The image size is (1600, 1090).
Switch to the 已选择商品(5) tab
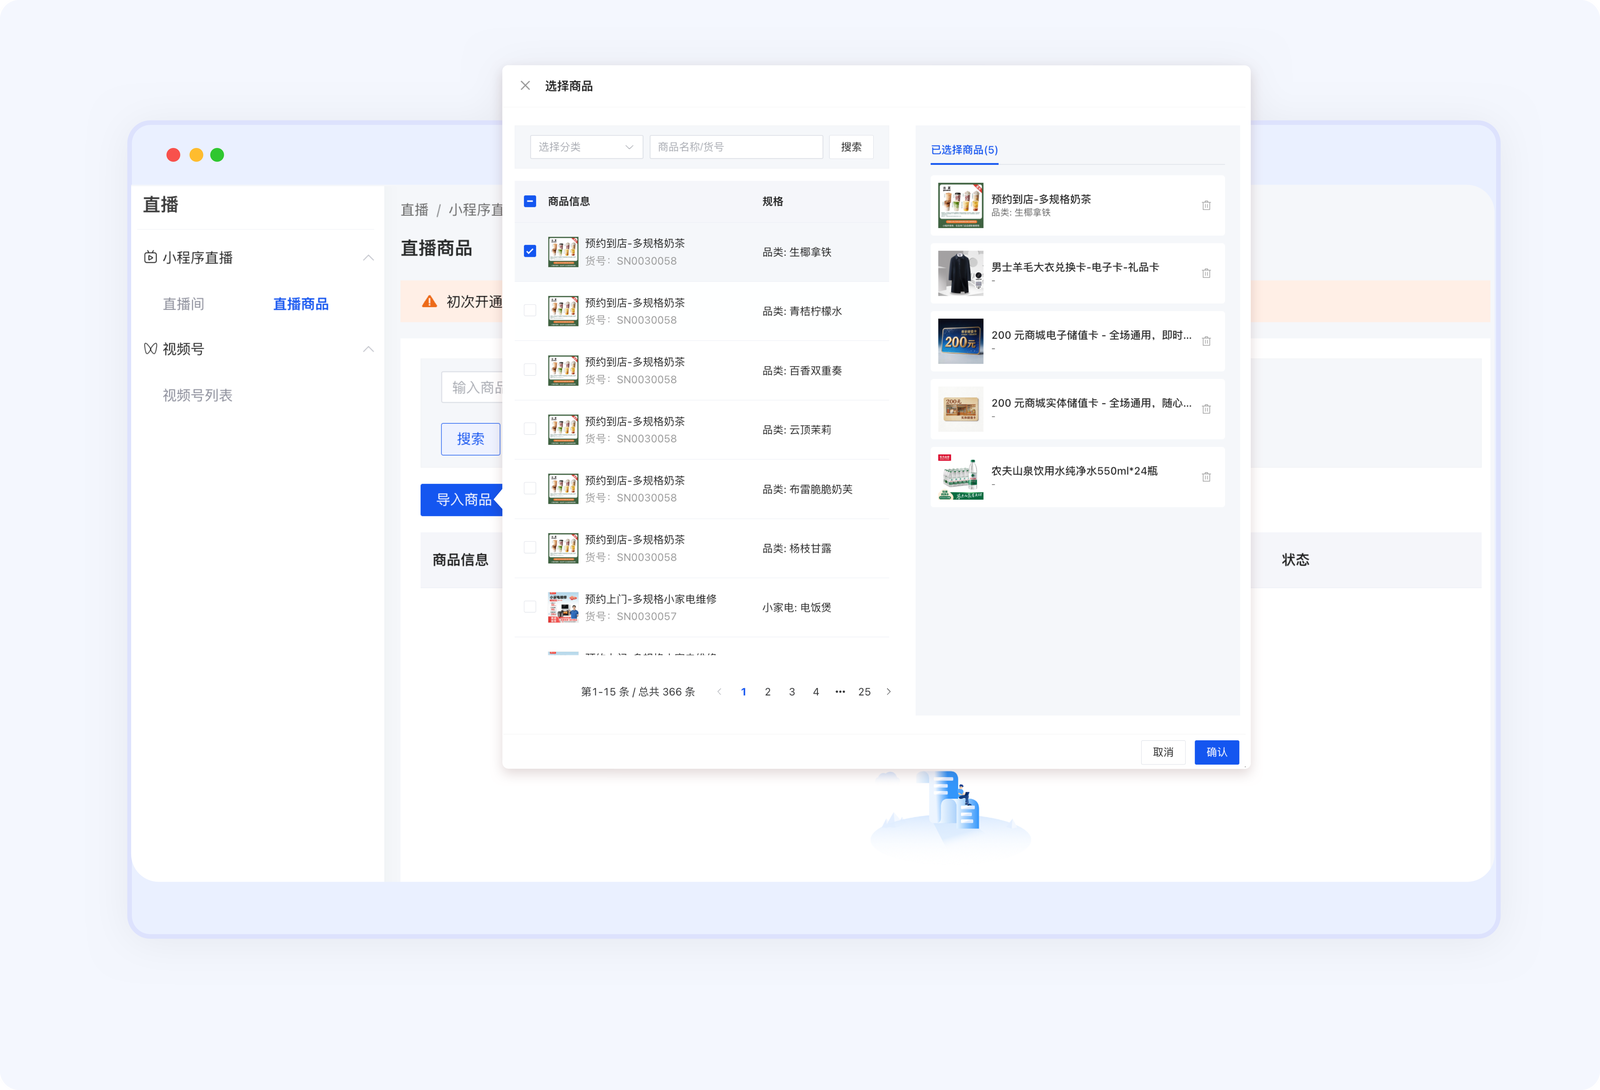[964, 150]
